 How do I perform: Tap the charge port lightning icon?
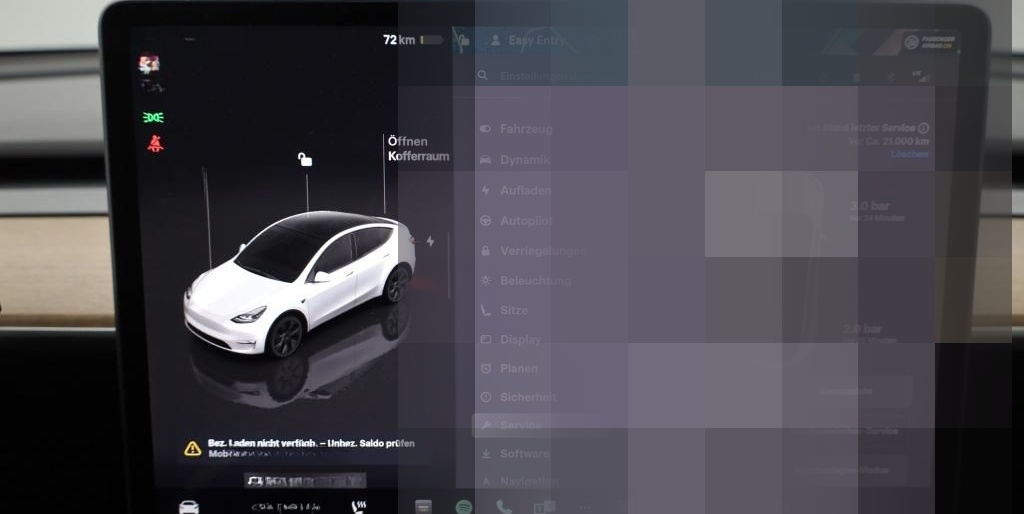pos(430,241)
